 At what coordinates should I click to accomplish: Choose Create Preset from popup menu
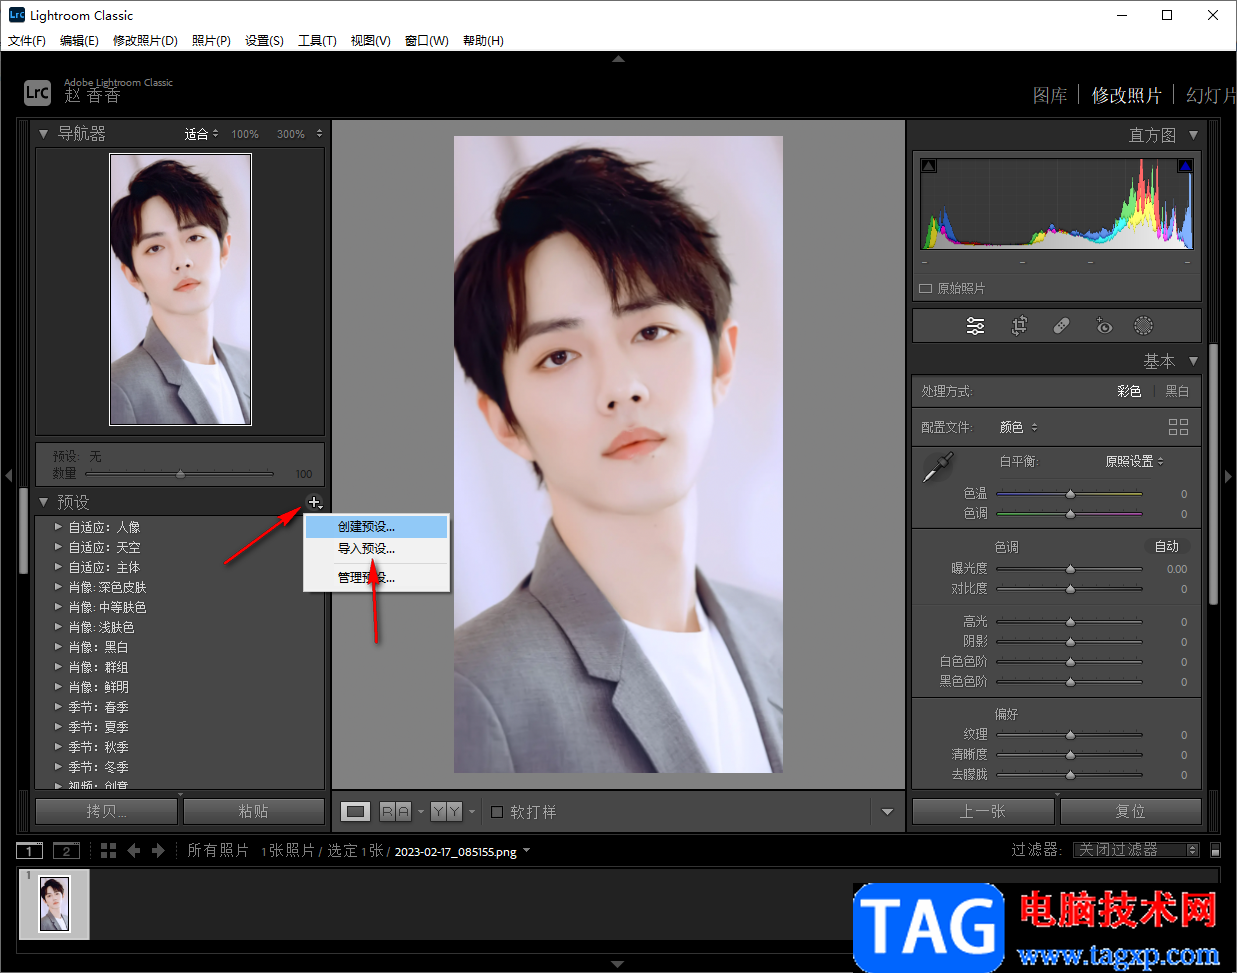coord(377,527)
